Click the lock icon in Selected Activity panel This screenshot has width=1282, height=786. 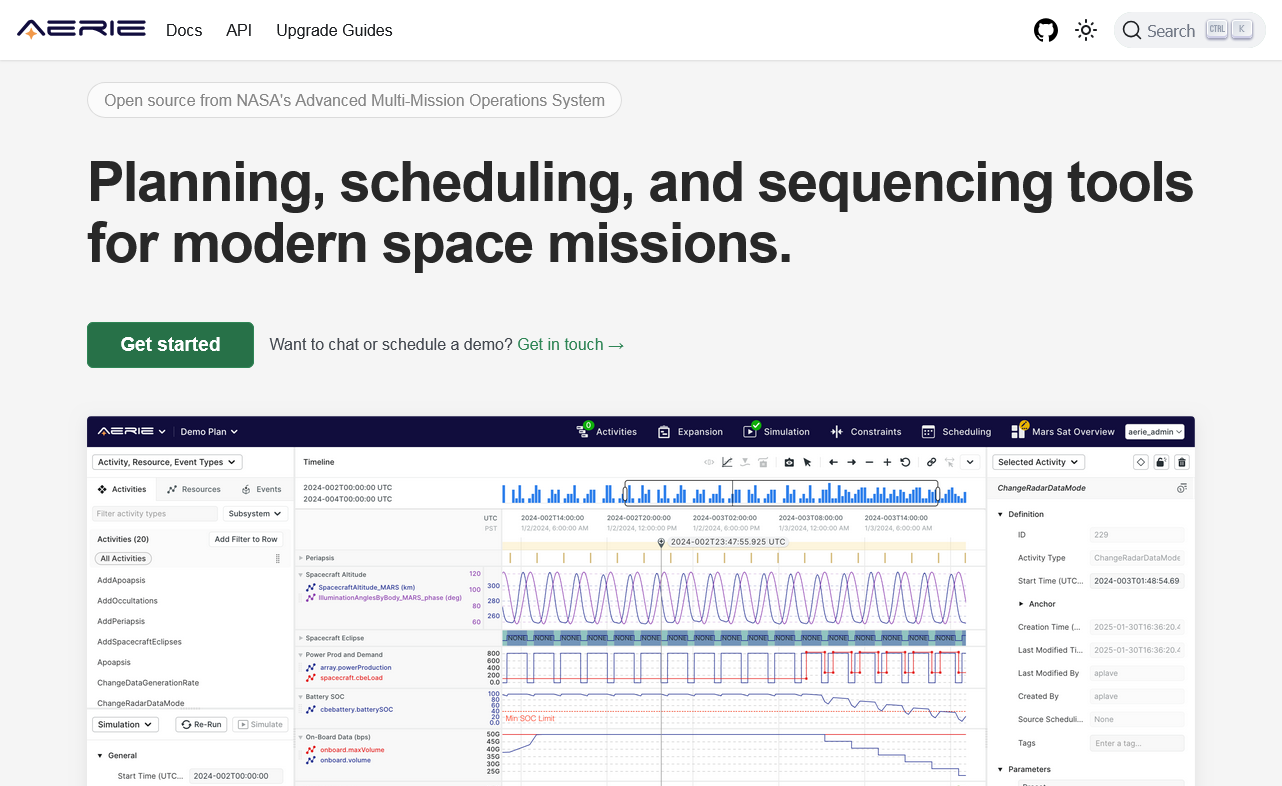coord(1161,462)
